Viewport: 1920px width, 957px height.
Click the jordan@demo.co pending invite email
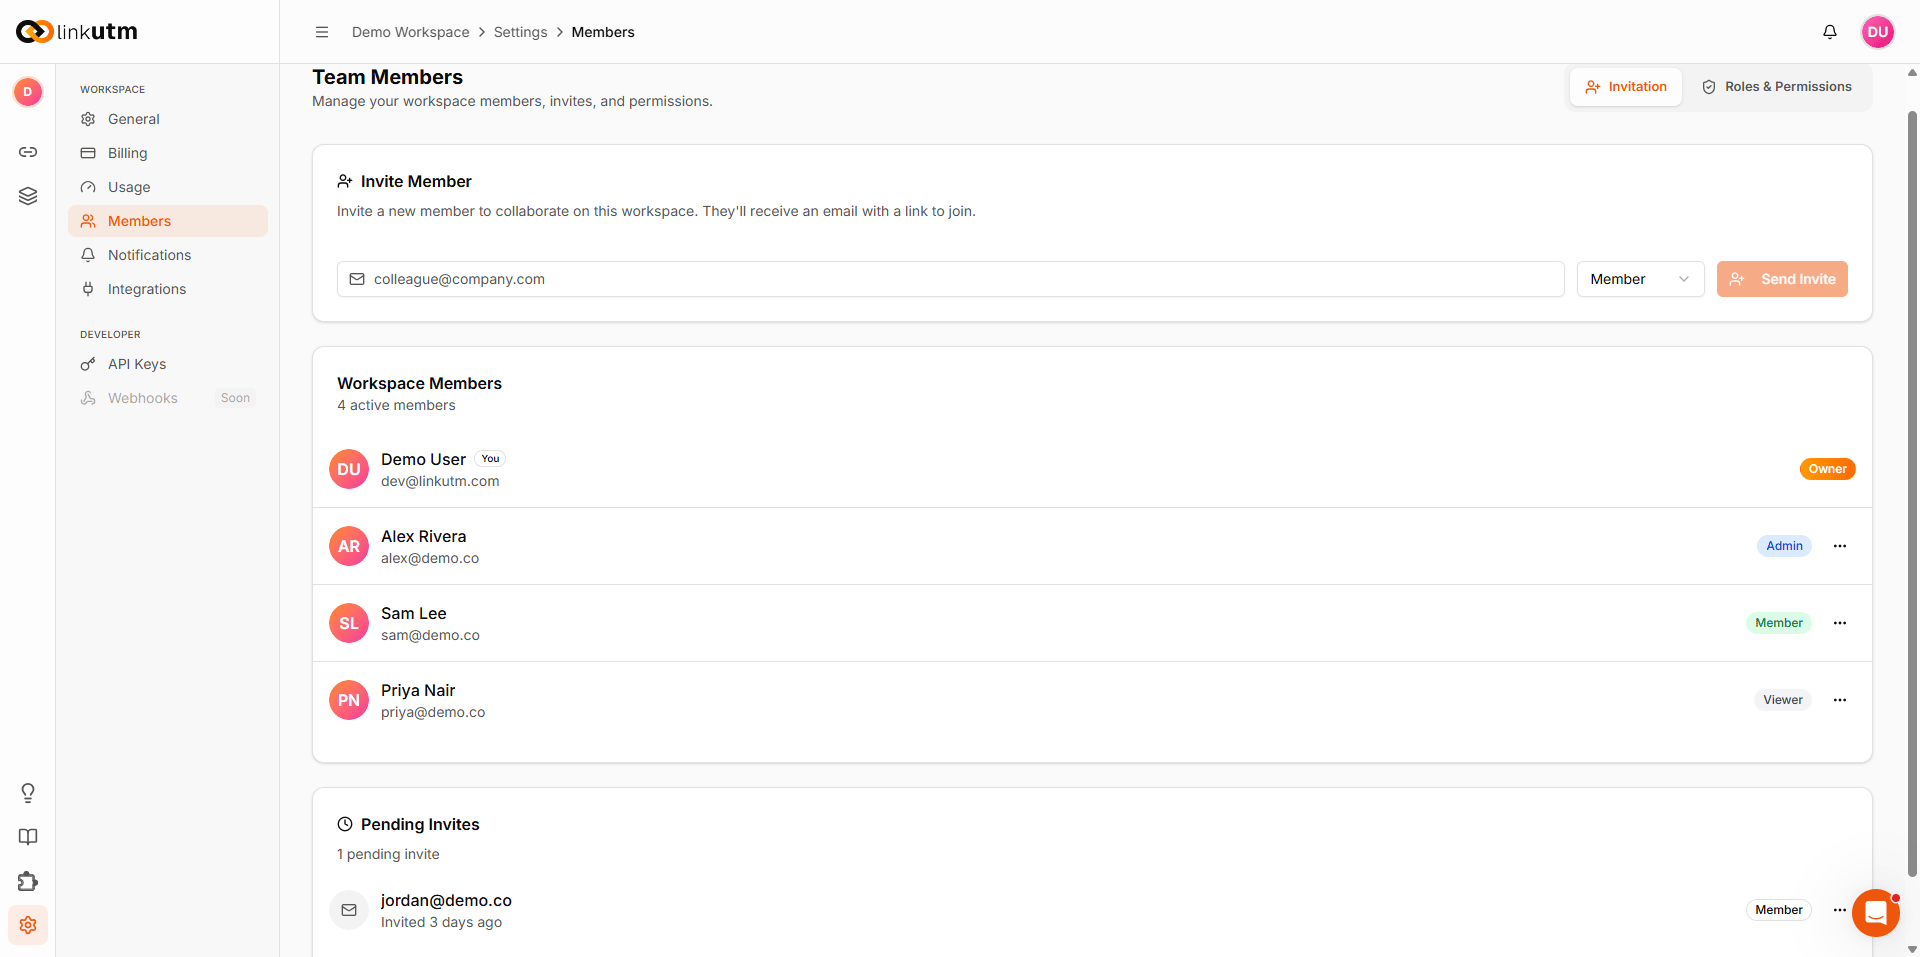coord(446,900)
